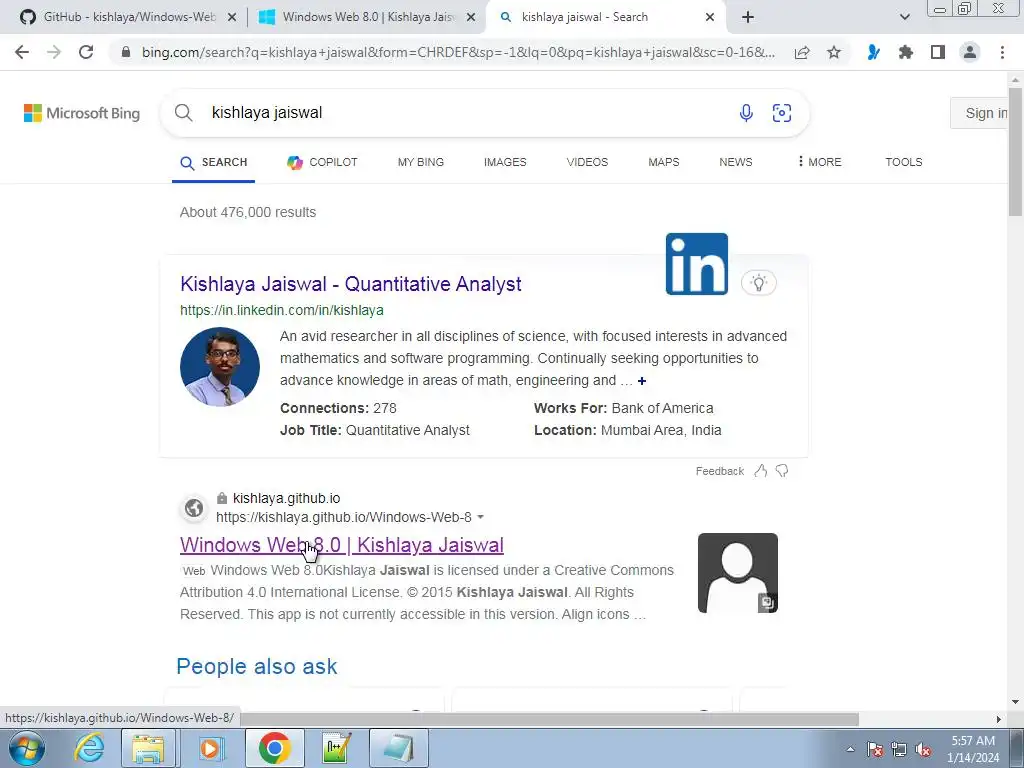Open the COPILOT tab
The image size is (1024, 768).
pyautogui.click(x=323, y=162)
